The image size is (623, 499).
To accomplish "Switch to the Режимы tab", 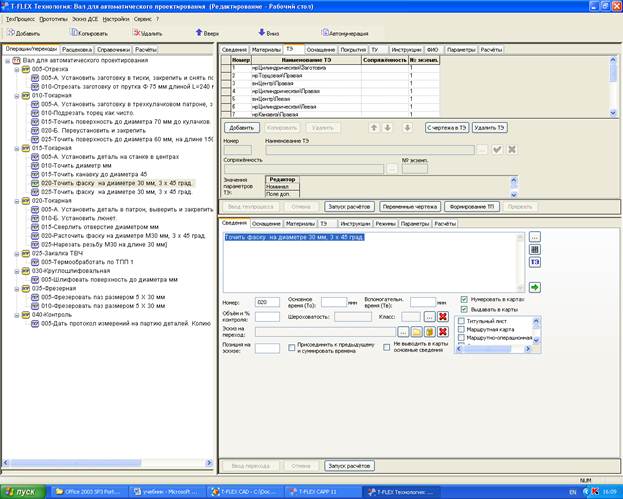I will pos(385,224).
